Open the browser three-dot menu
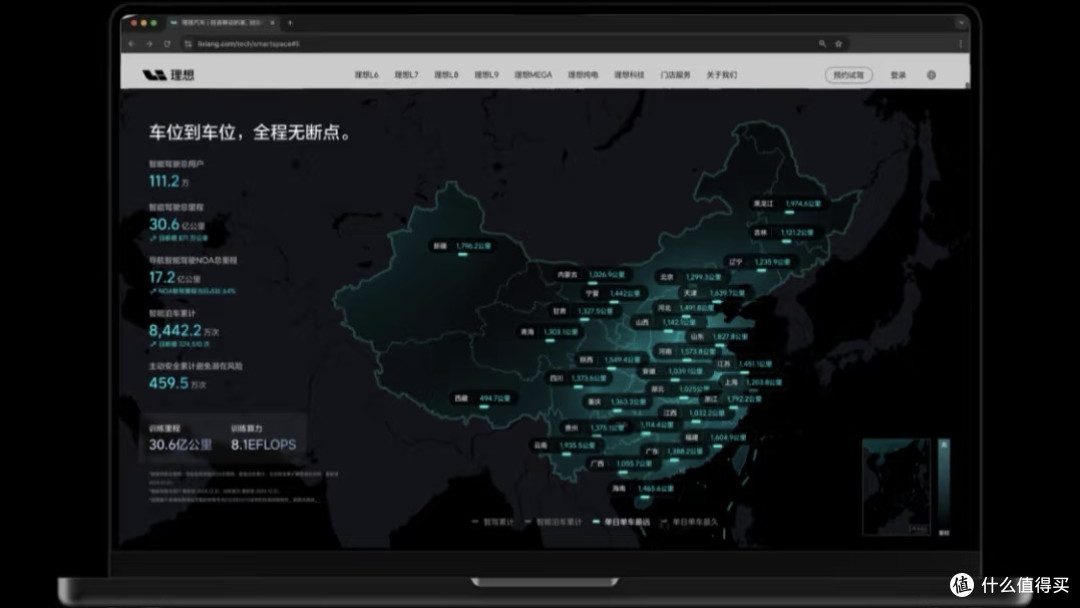This screenshot has height=608, width=1080. pos(960,43)
